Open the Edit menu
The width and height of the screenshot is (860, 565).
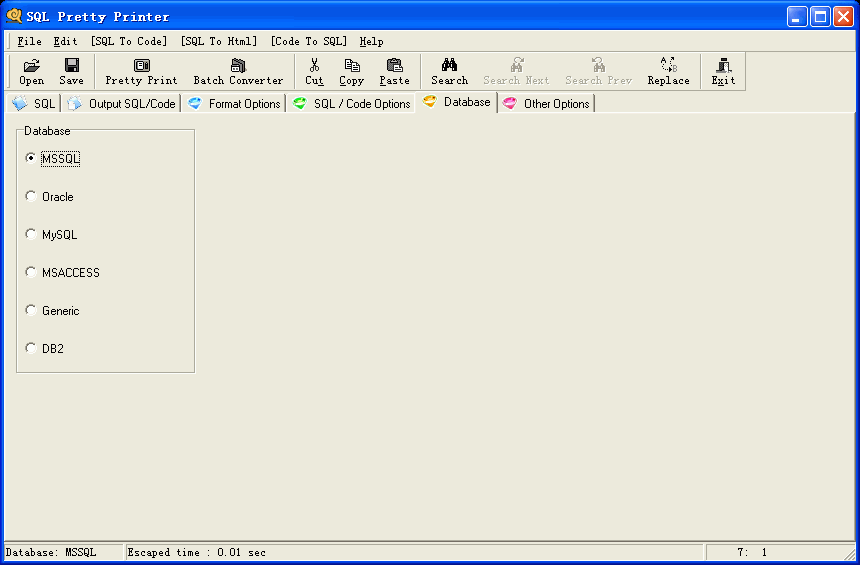pyautogui.click(x=65, y=41)
